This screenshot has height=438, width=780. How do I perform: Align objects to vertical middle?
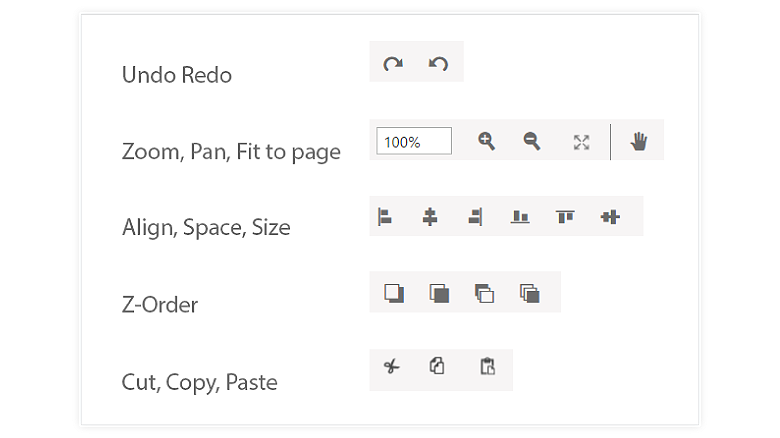[x=610, y=216]
